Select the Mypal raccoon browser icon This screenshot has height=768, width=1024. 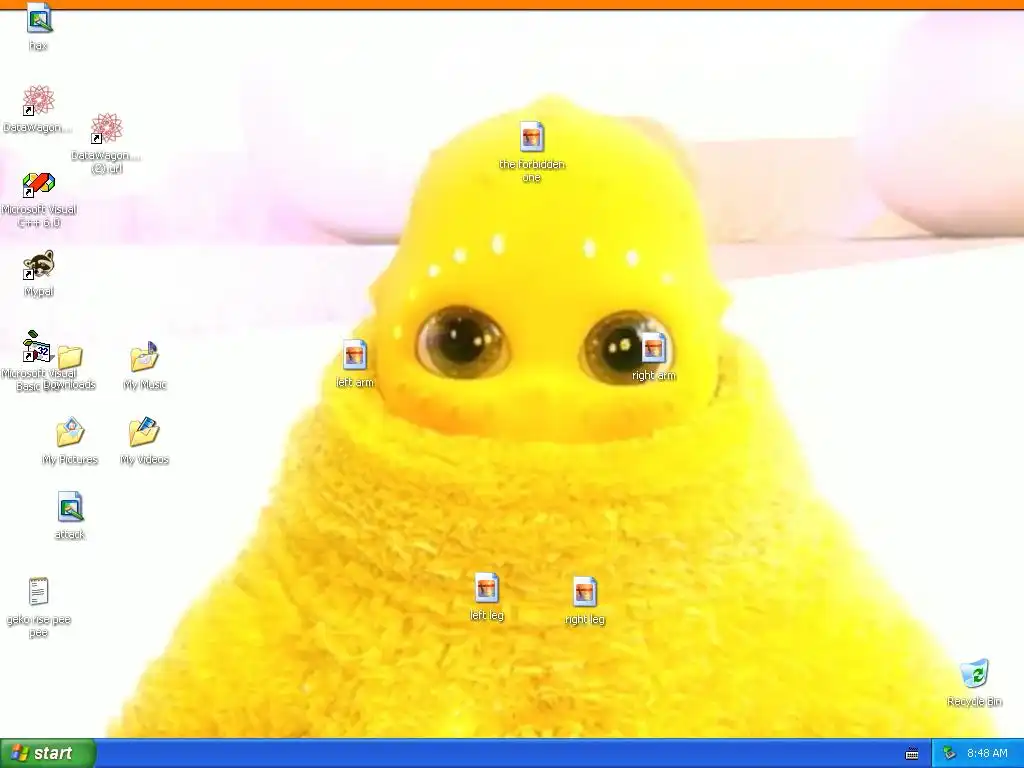[x=39, y=265]
